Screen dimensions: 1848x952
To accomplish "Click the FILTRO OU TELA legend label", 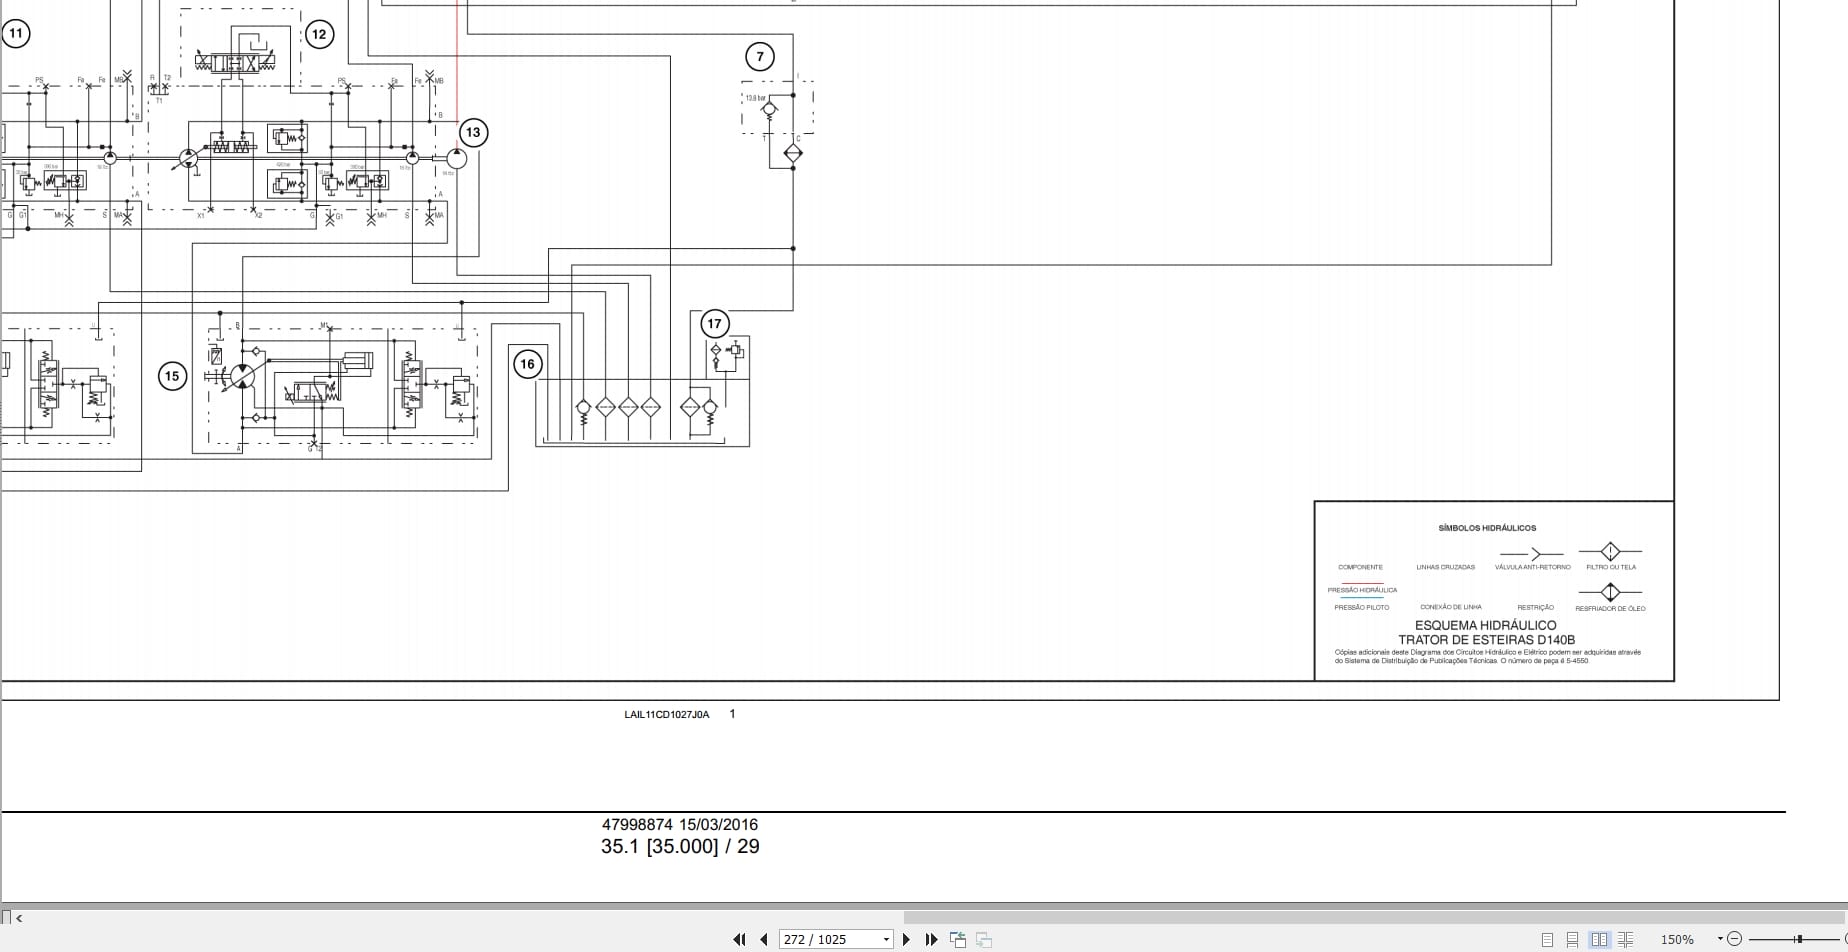I will [1611, 567].
